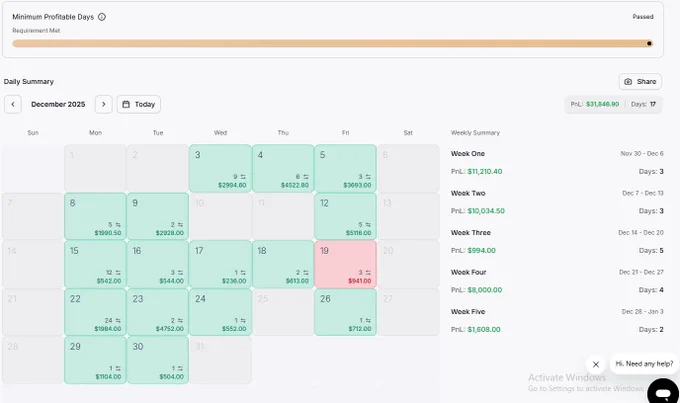Click the Week Five PnL $1,608.00
Image resolution: width=680 pixels, height=403 pixels.
[x=484, y=329]
